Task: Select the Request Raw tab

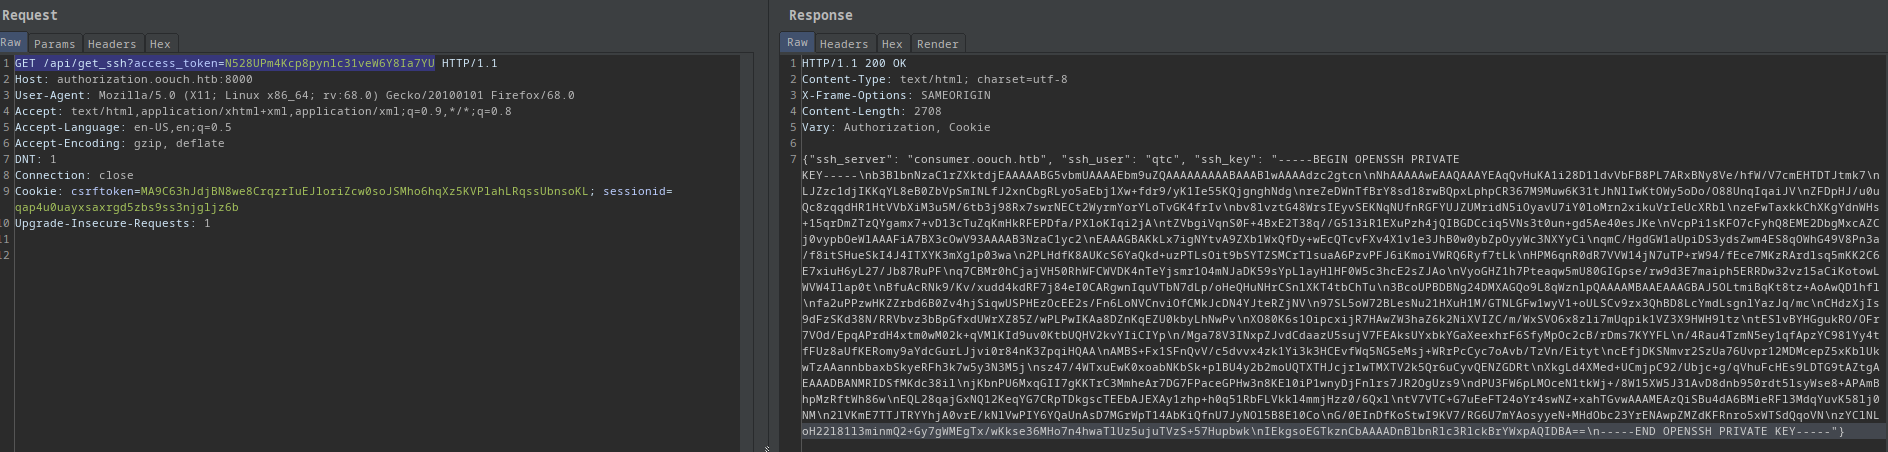Action: (11, 43)
